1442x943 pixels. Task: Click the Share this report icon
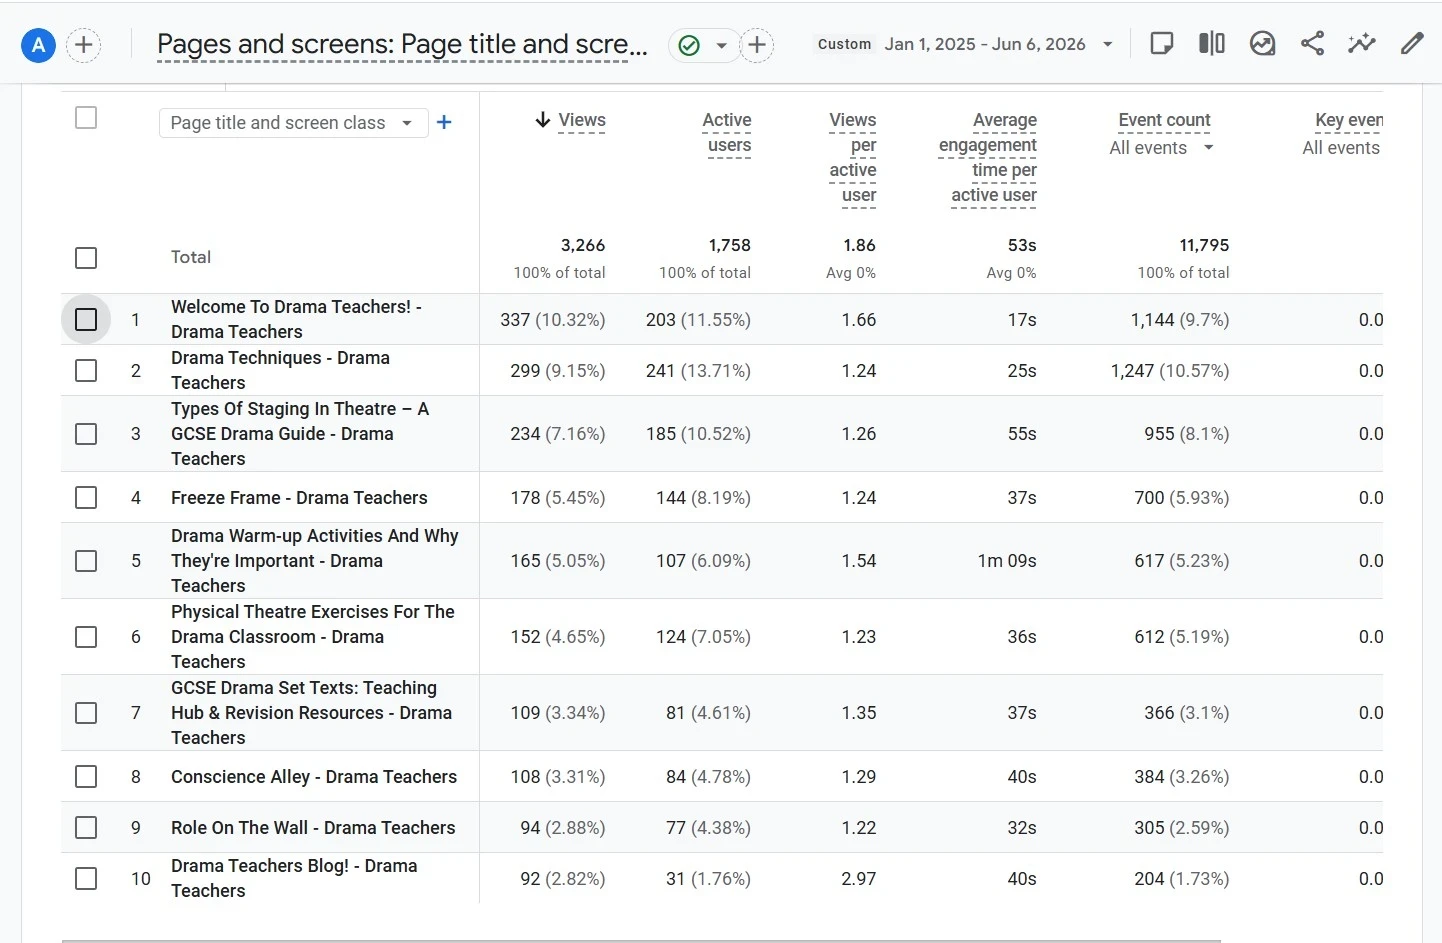coord(1312,43)
